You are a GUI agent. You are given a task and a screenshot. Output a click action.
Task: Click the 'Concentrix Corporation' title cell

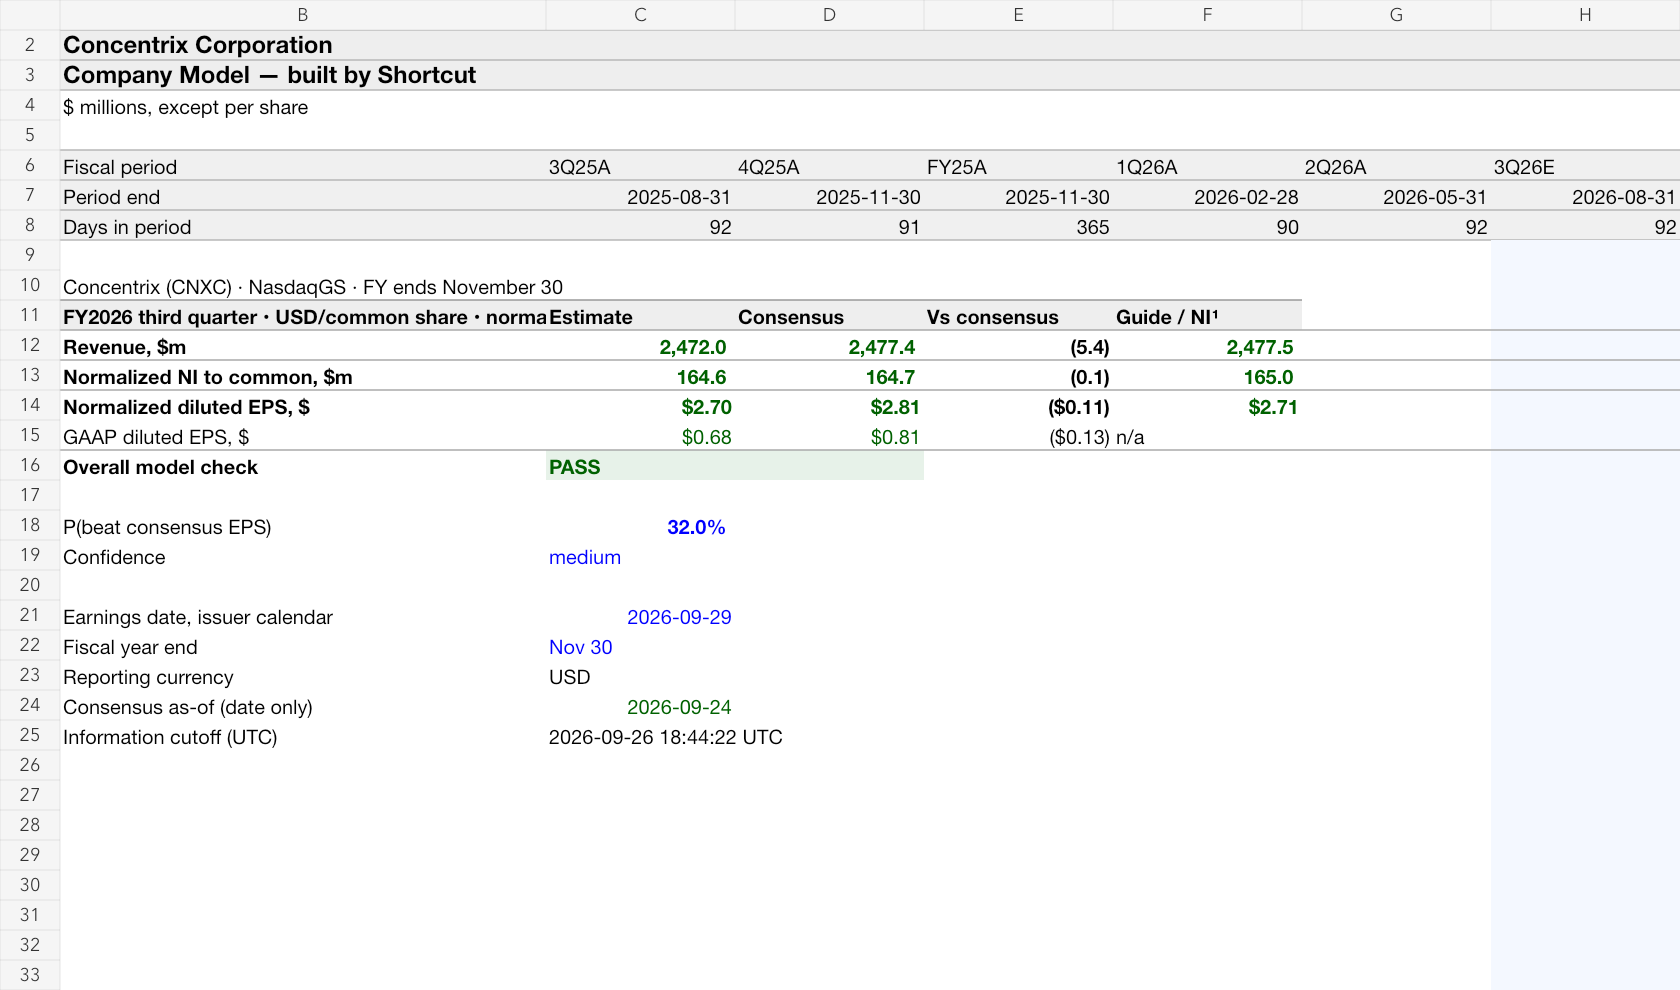[x=302, y=45]
